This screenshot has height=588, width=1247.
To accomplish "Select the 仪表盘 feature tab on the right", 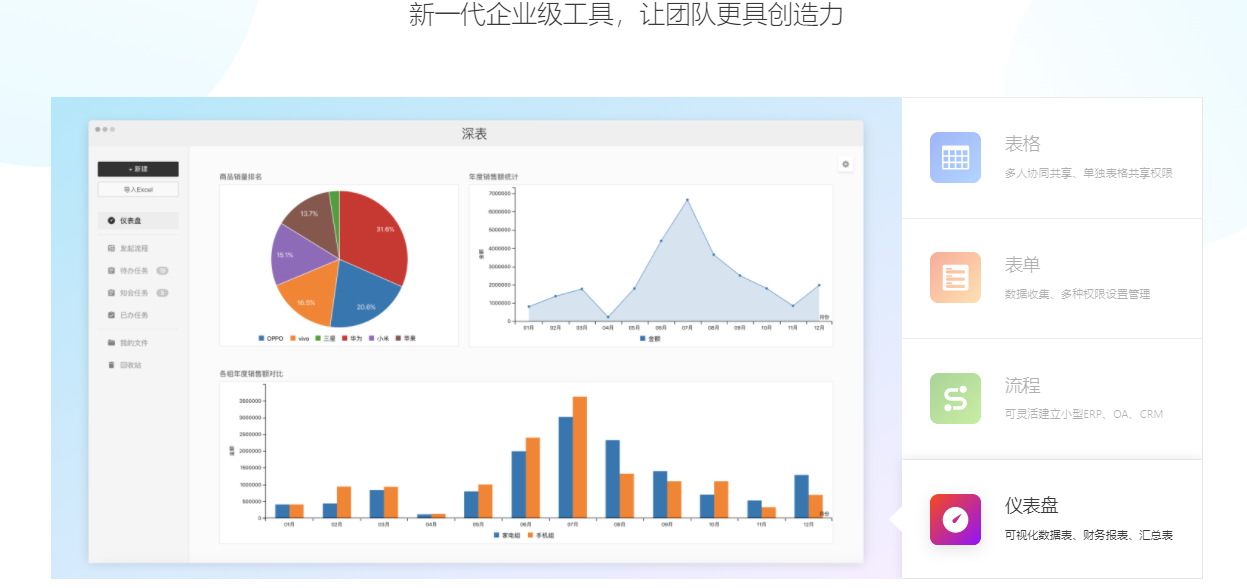I will click(x=1052, y=519).
